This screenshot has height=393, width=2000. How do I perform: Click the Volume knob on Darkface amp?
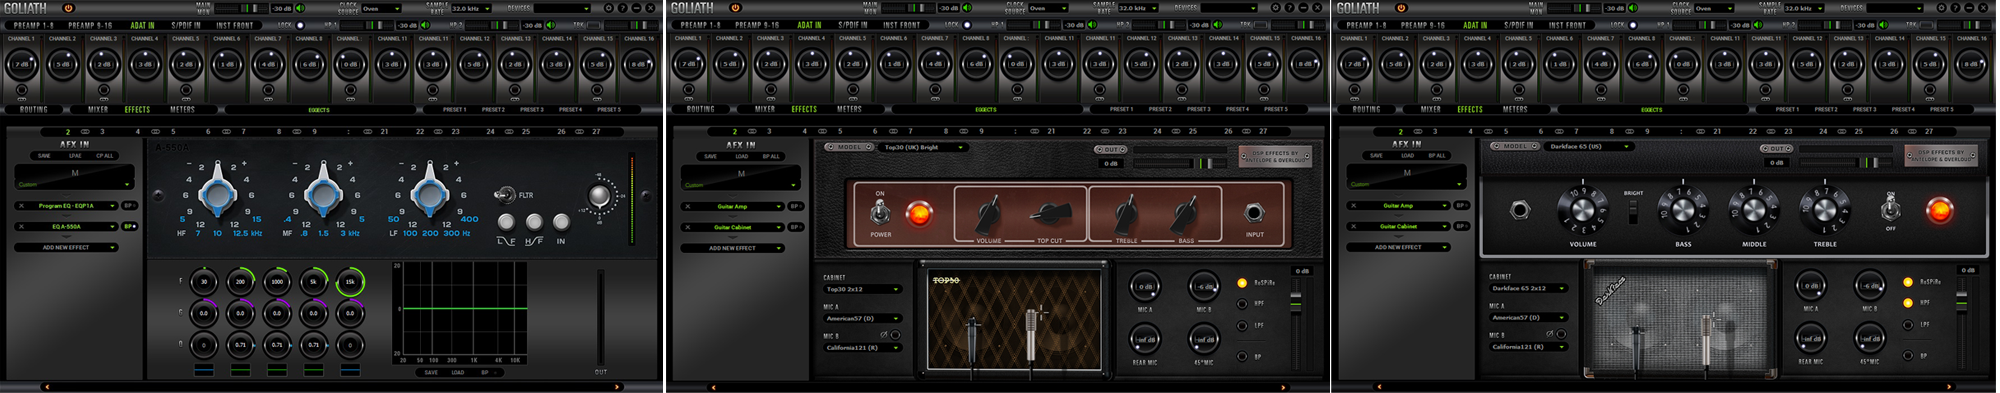(1582, 210)
